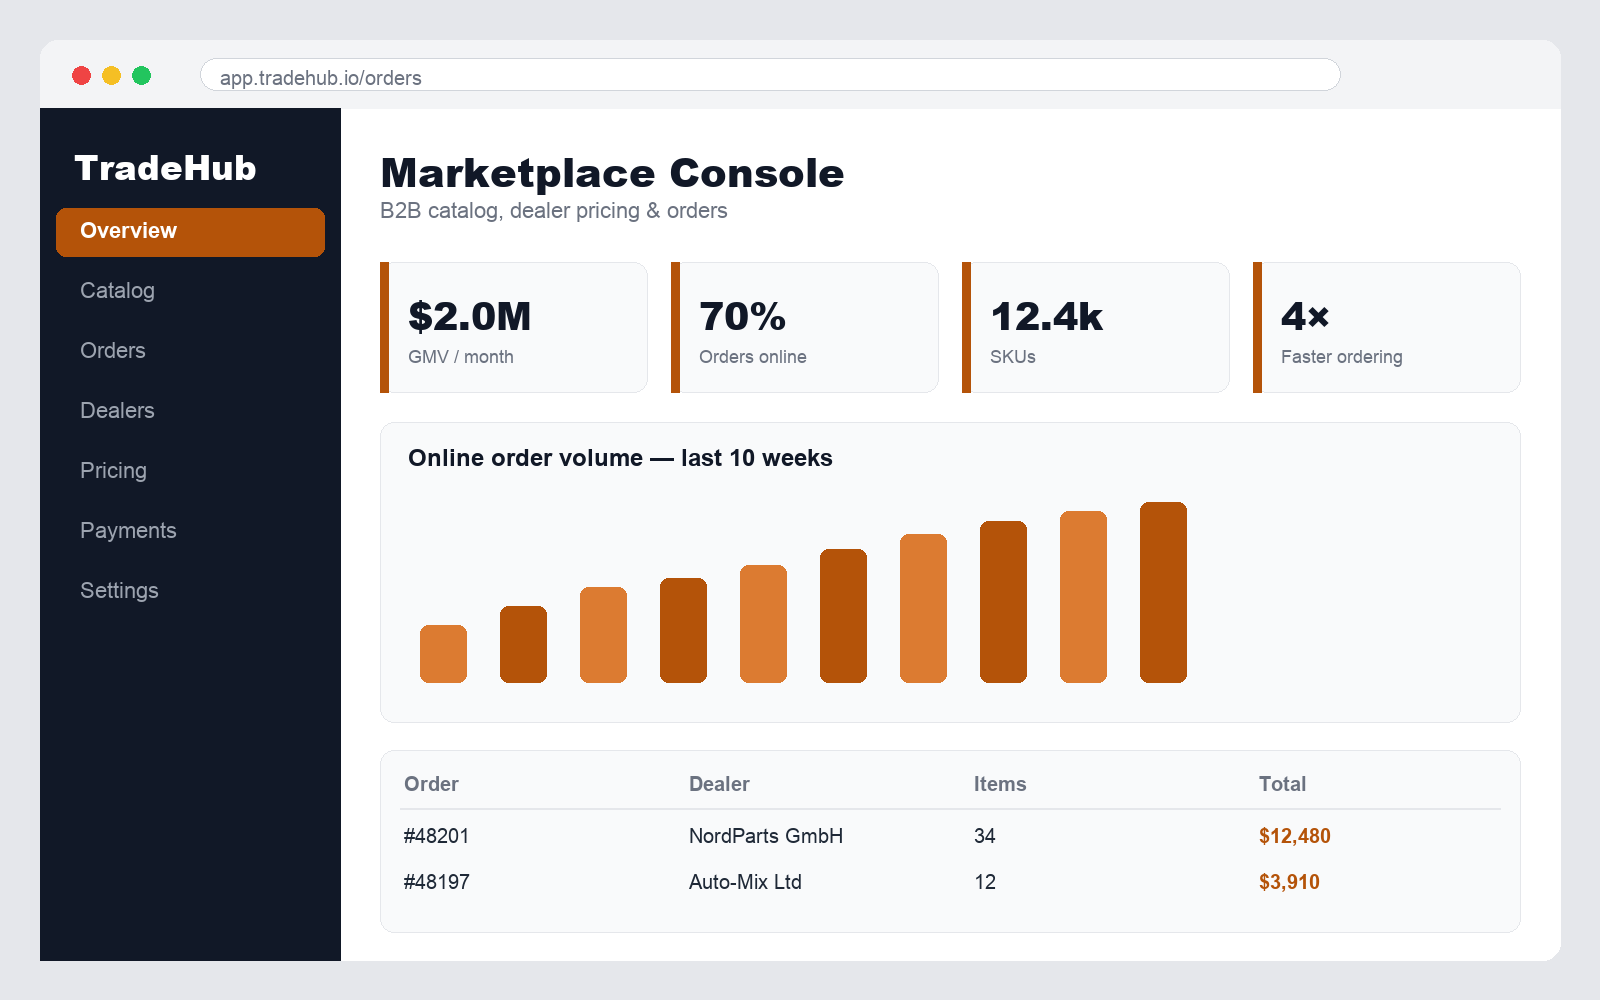This screenshot has width=1600, height=1000.
Task: Click the Marketplace Console heading
Action: (x=612, y=173)
